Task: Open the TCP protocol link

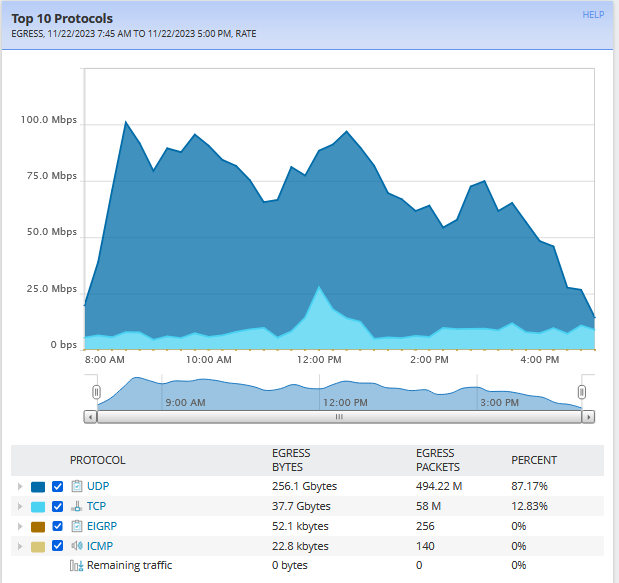Action: (96, 506)
